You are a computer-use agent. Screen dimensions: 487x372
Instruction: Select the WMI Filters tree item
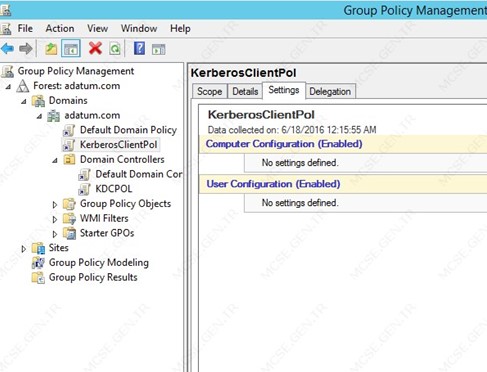pos(104,218)
